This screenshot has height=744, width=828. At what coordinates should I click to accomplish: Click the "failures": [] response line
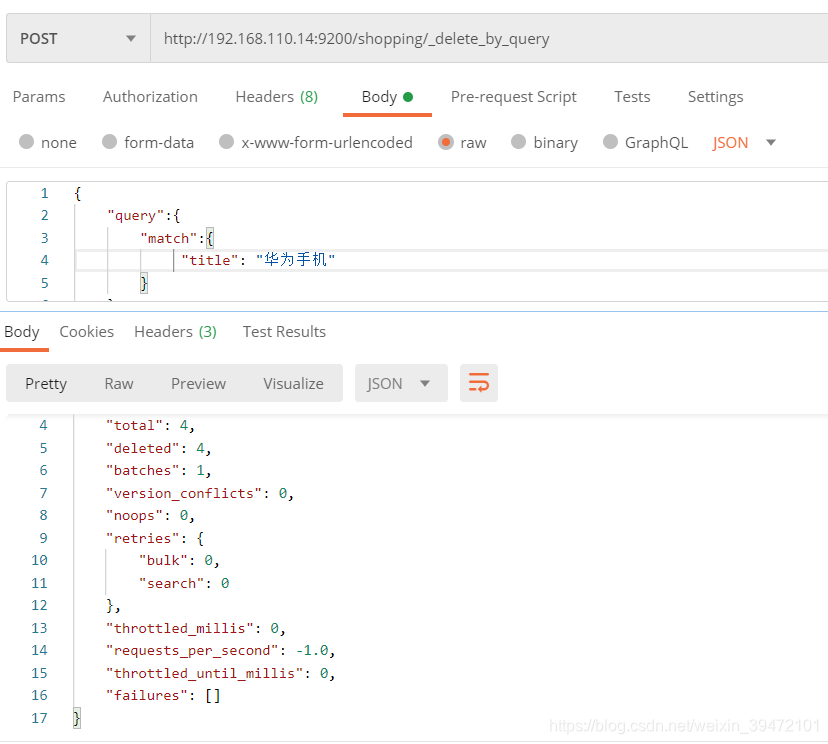(163, 695)
